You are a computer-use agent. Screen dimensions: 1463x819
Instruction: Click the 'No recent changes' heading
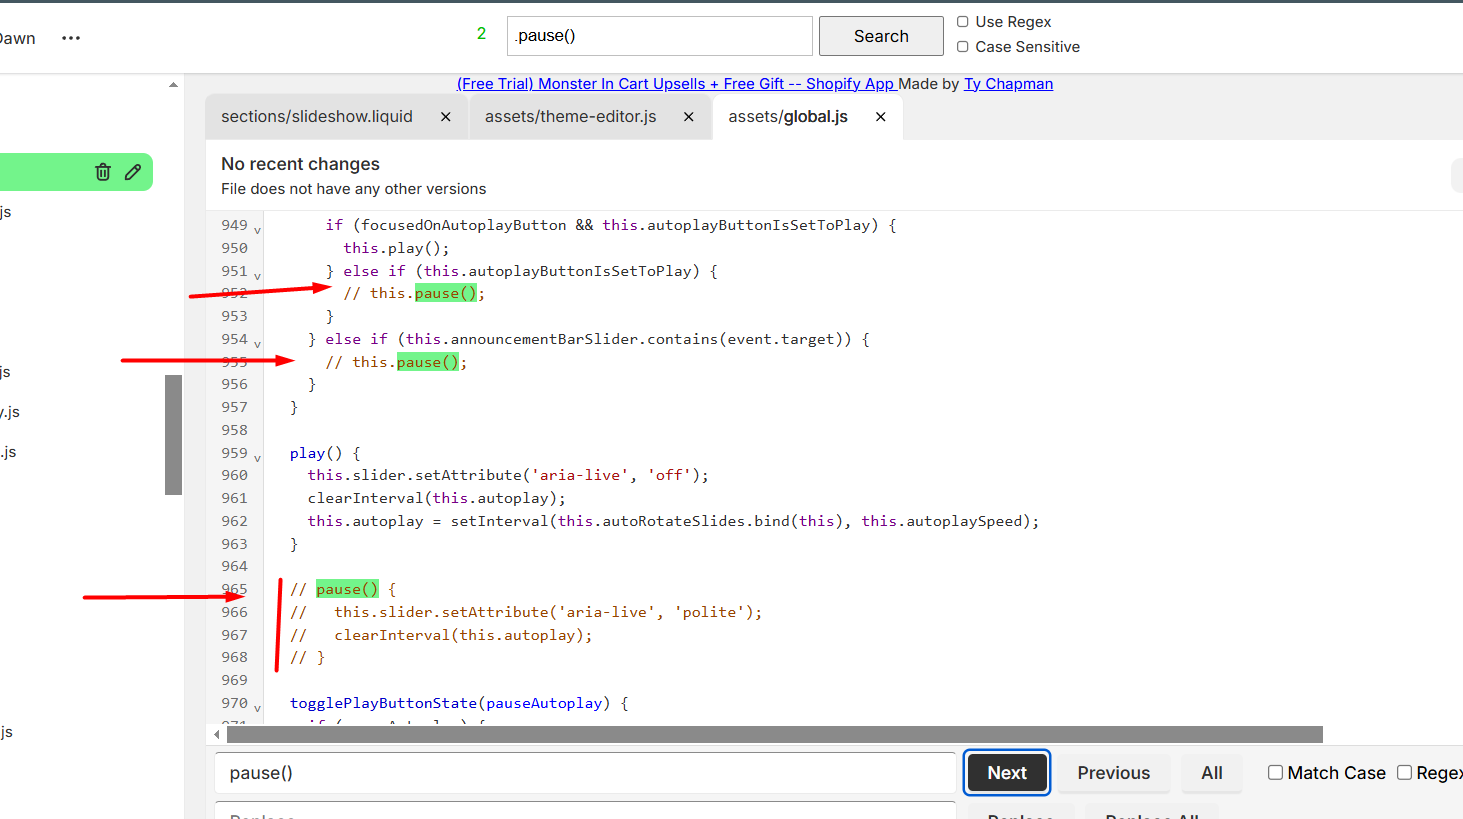coord(300,164)
